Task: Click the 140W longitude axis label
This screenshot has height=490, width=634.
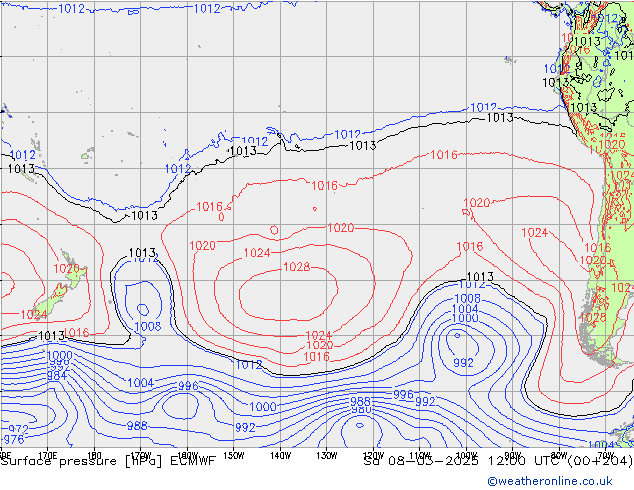Action: tap(280, 455)
